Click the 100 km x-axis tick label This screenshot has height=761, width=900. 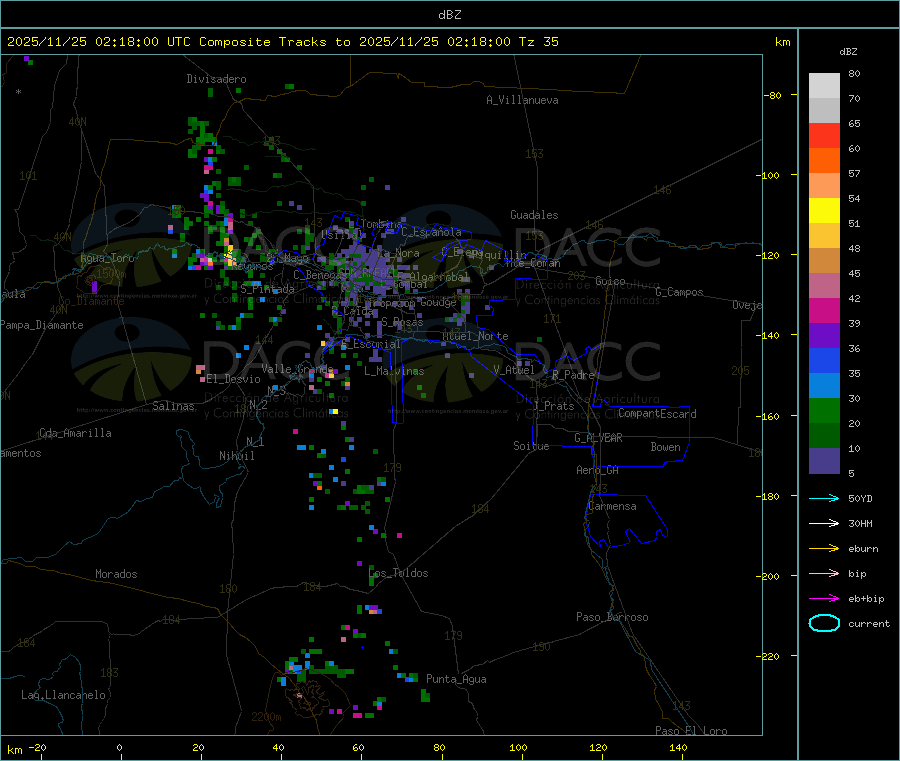click(518, 747)
